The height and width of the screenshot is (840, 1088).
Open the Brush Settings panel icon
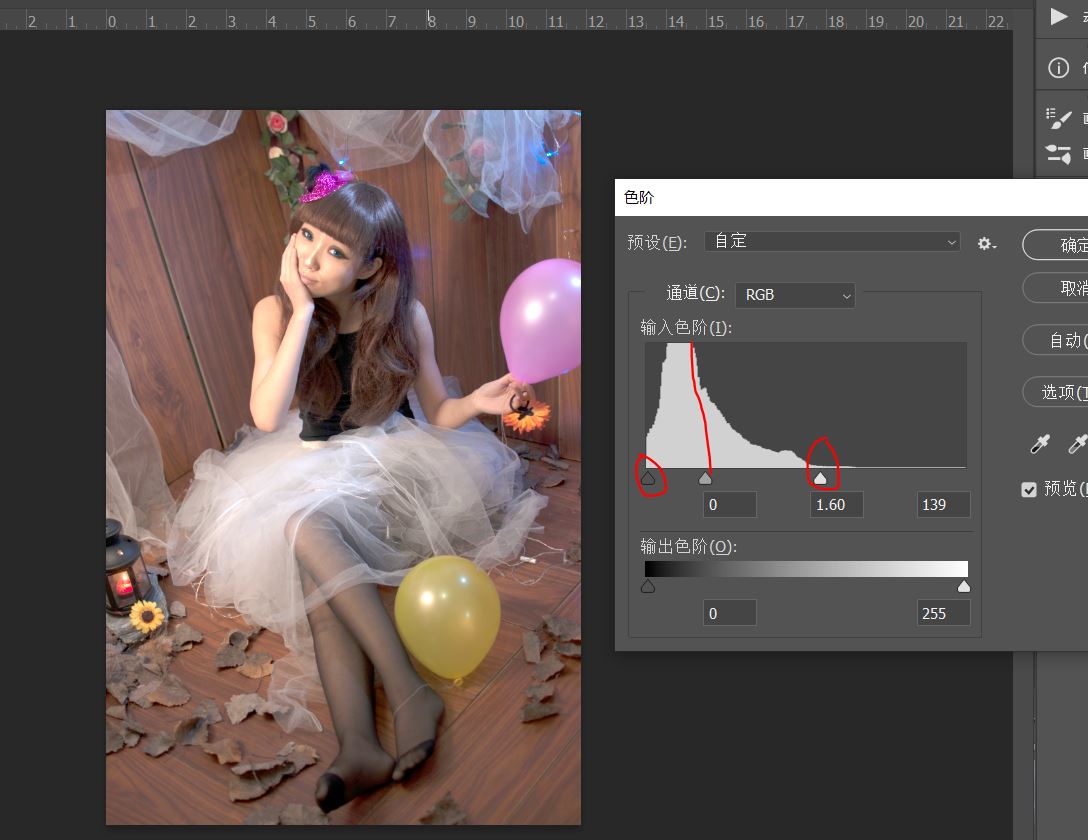[x=1059, y=118]
